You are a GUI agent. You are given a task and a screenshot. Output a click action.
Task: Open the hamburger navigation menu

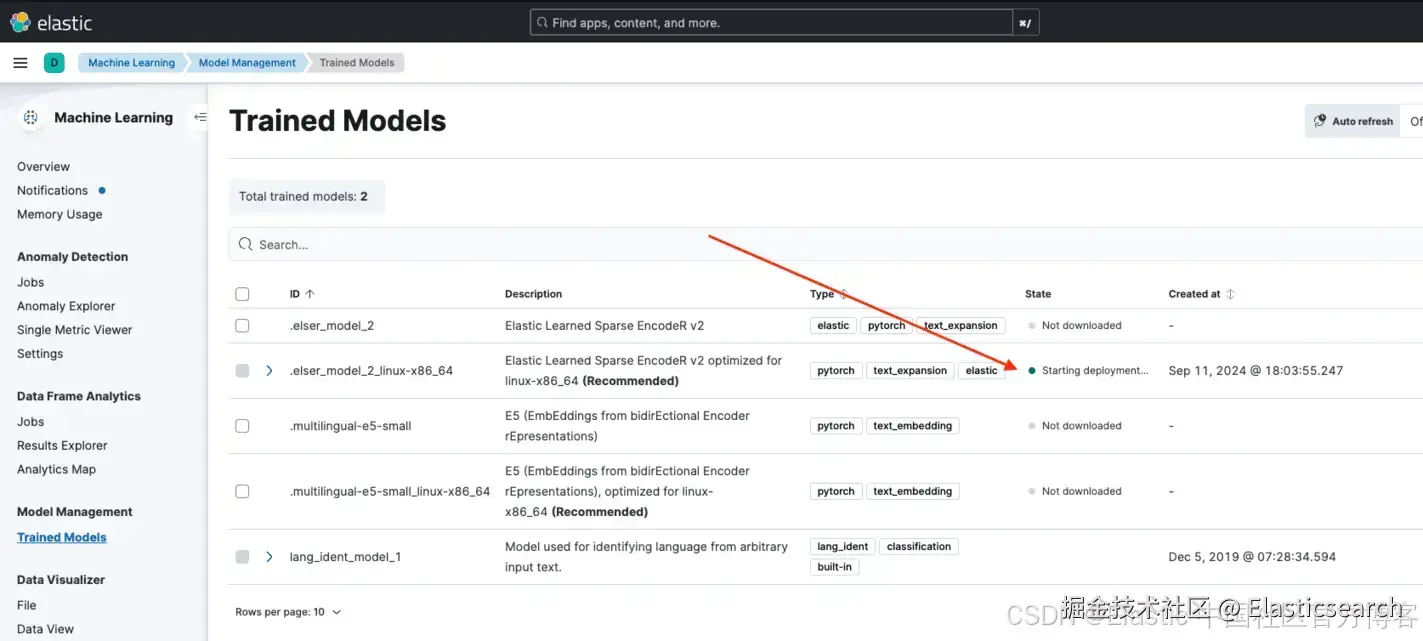[x=20, y=63]
